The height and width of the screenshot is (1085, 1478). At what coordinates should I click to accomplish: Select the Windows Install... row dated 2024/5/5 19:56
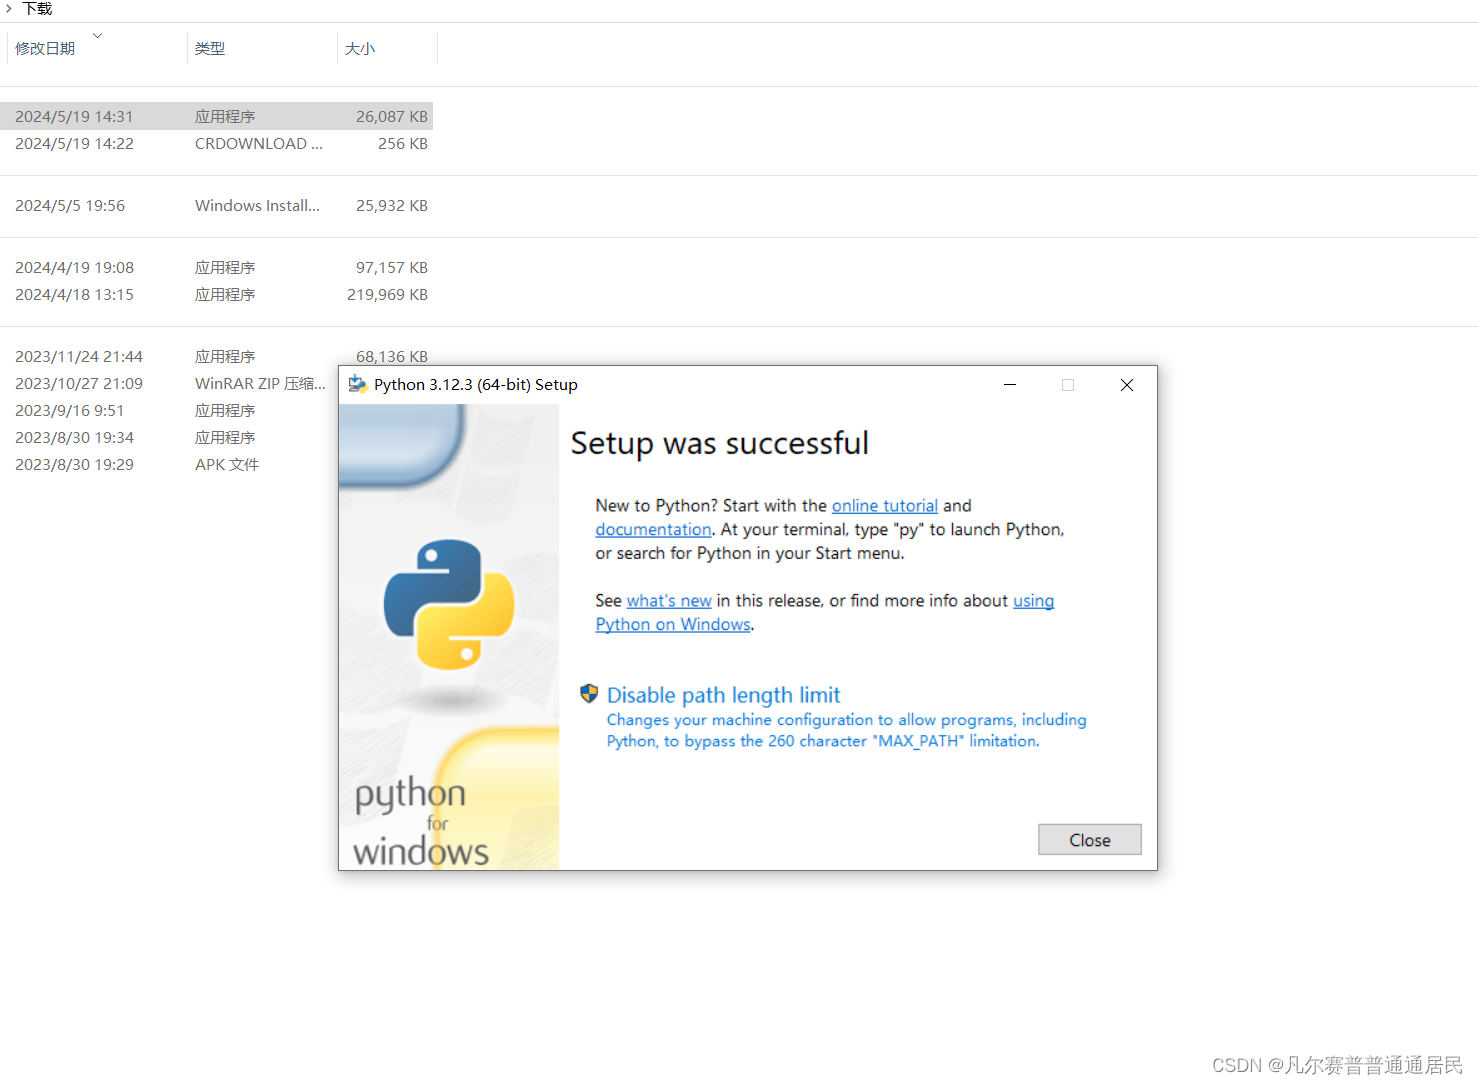216,205
